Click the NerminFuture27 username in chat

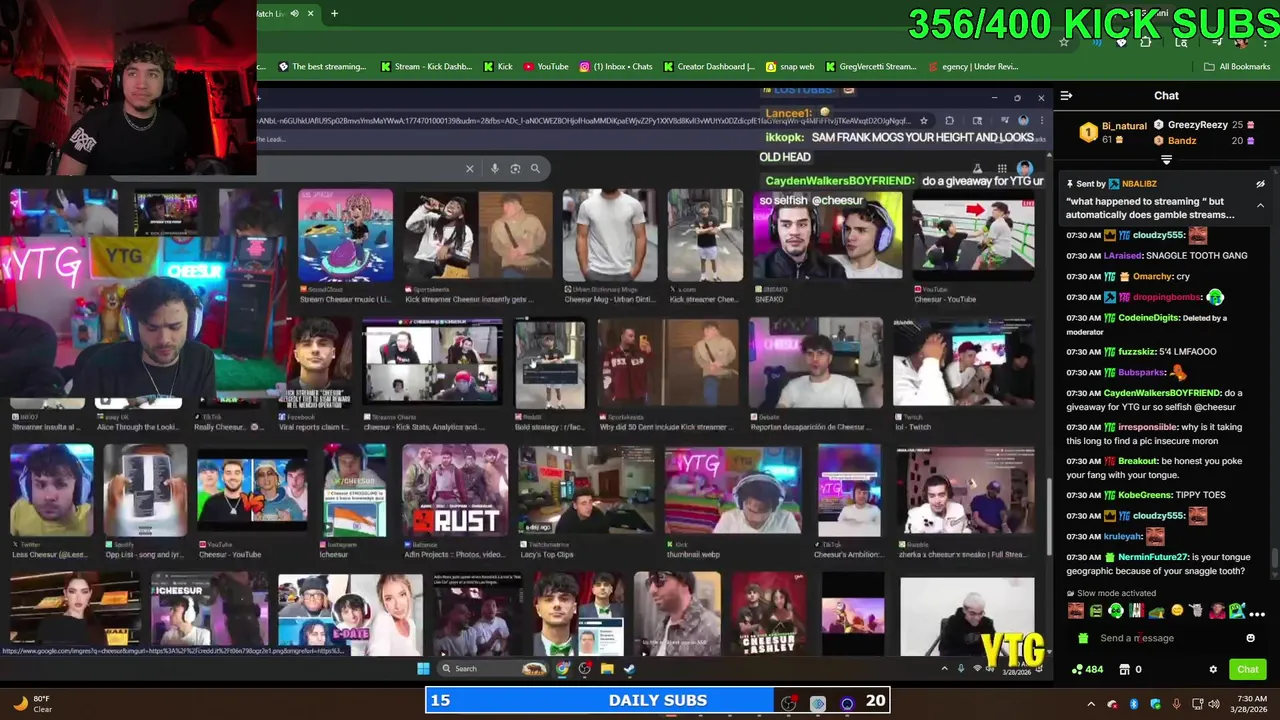[x=1153, y=557]
